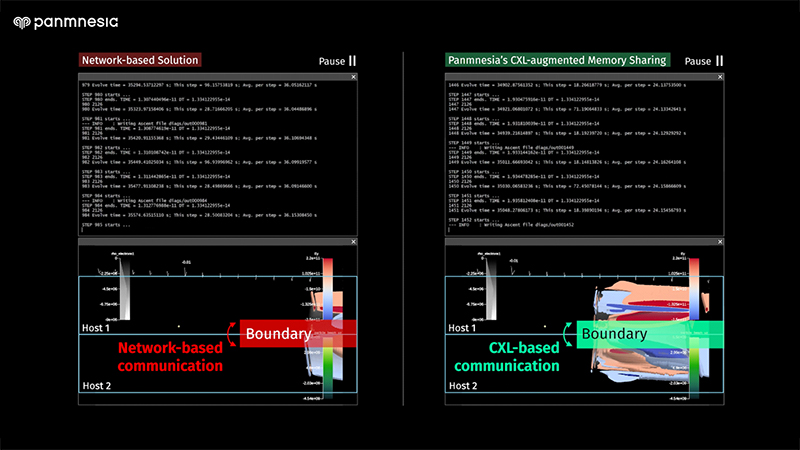Click 'STEP 985 starts' line in network log
The height and width of the screenshot is (450, 800).
pyautogui.click(x=106, y=225)
